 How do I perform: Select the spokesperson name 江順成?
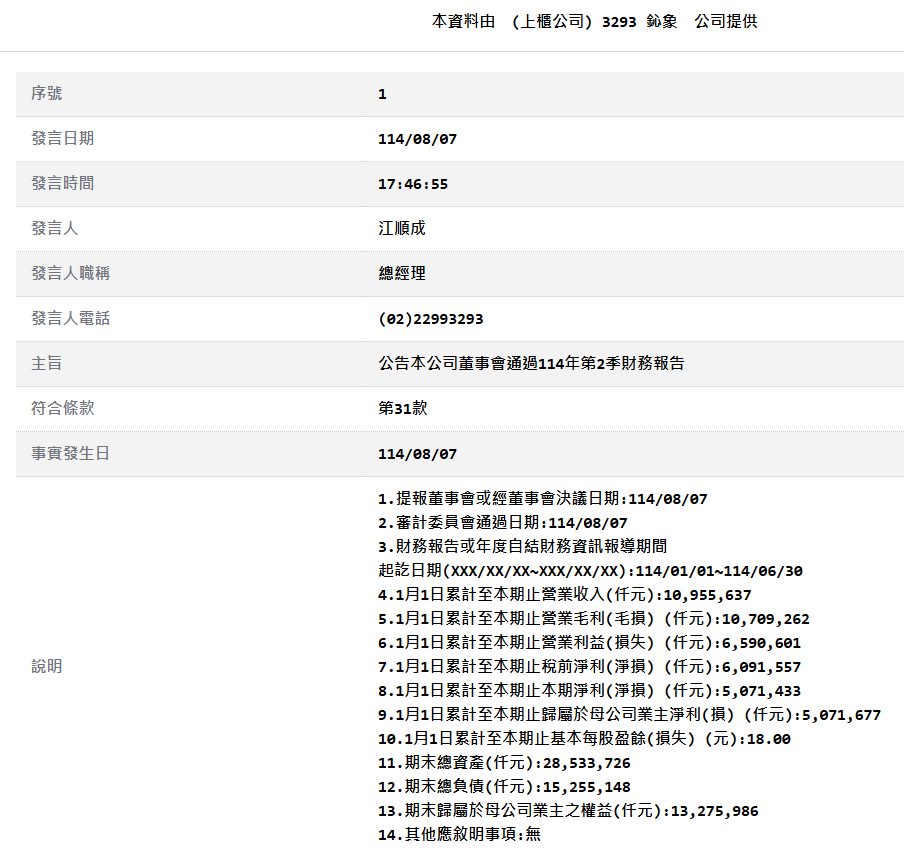point(402,228)
